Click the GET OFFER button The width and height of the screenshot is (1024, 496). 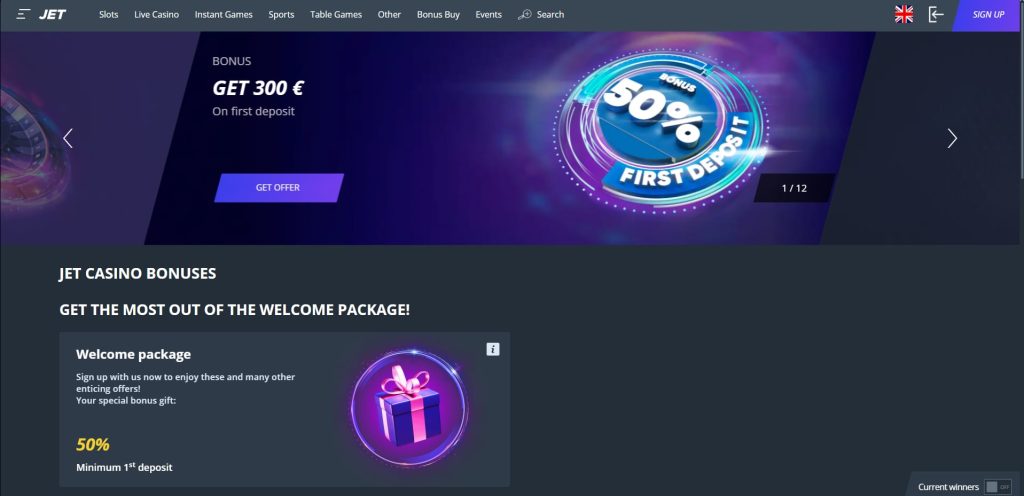click(x=279, y=188)
